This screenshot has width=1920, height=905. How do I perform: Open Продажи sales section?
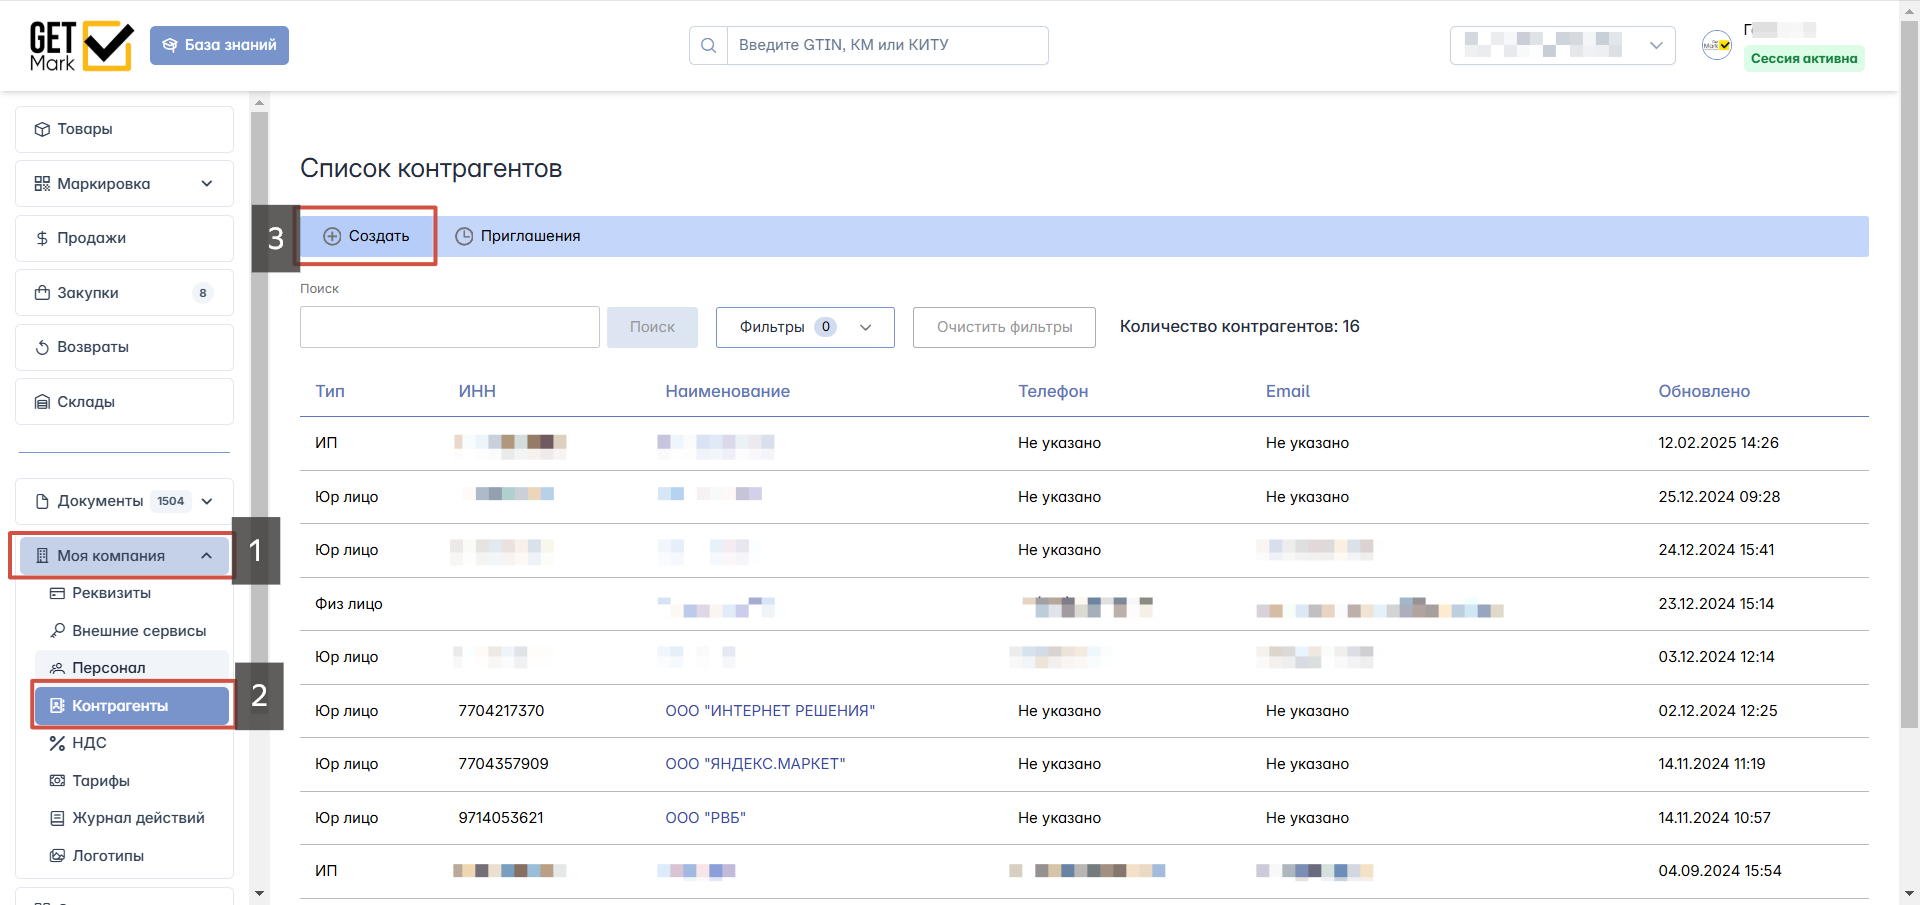click(124, 238)
